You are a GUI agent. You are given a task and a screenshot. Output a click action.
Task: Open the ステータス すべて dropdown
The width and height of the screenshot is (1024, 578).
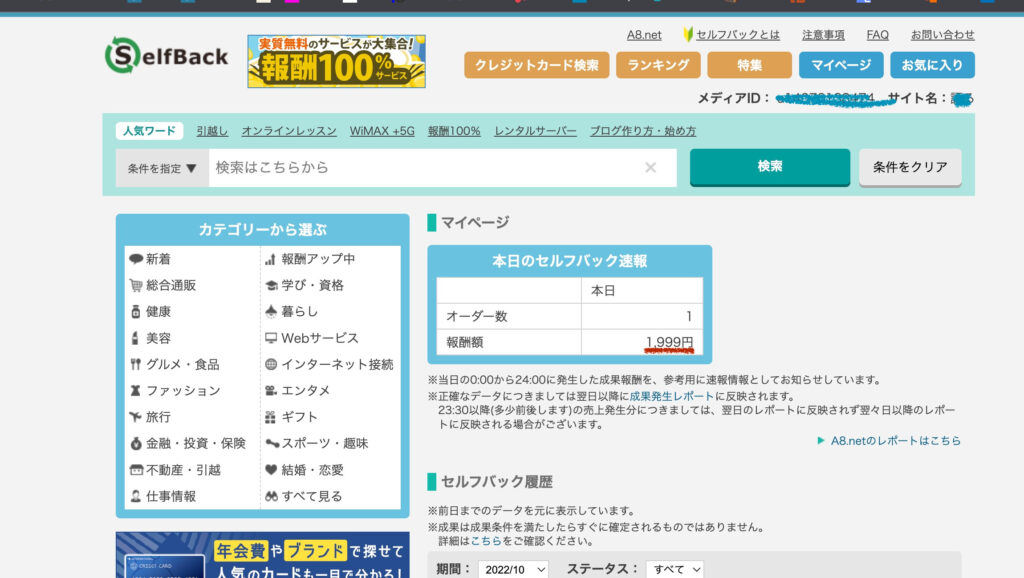tap(675, 569)
